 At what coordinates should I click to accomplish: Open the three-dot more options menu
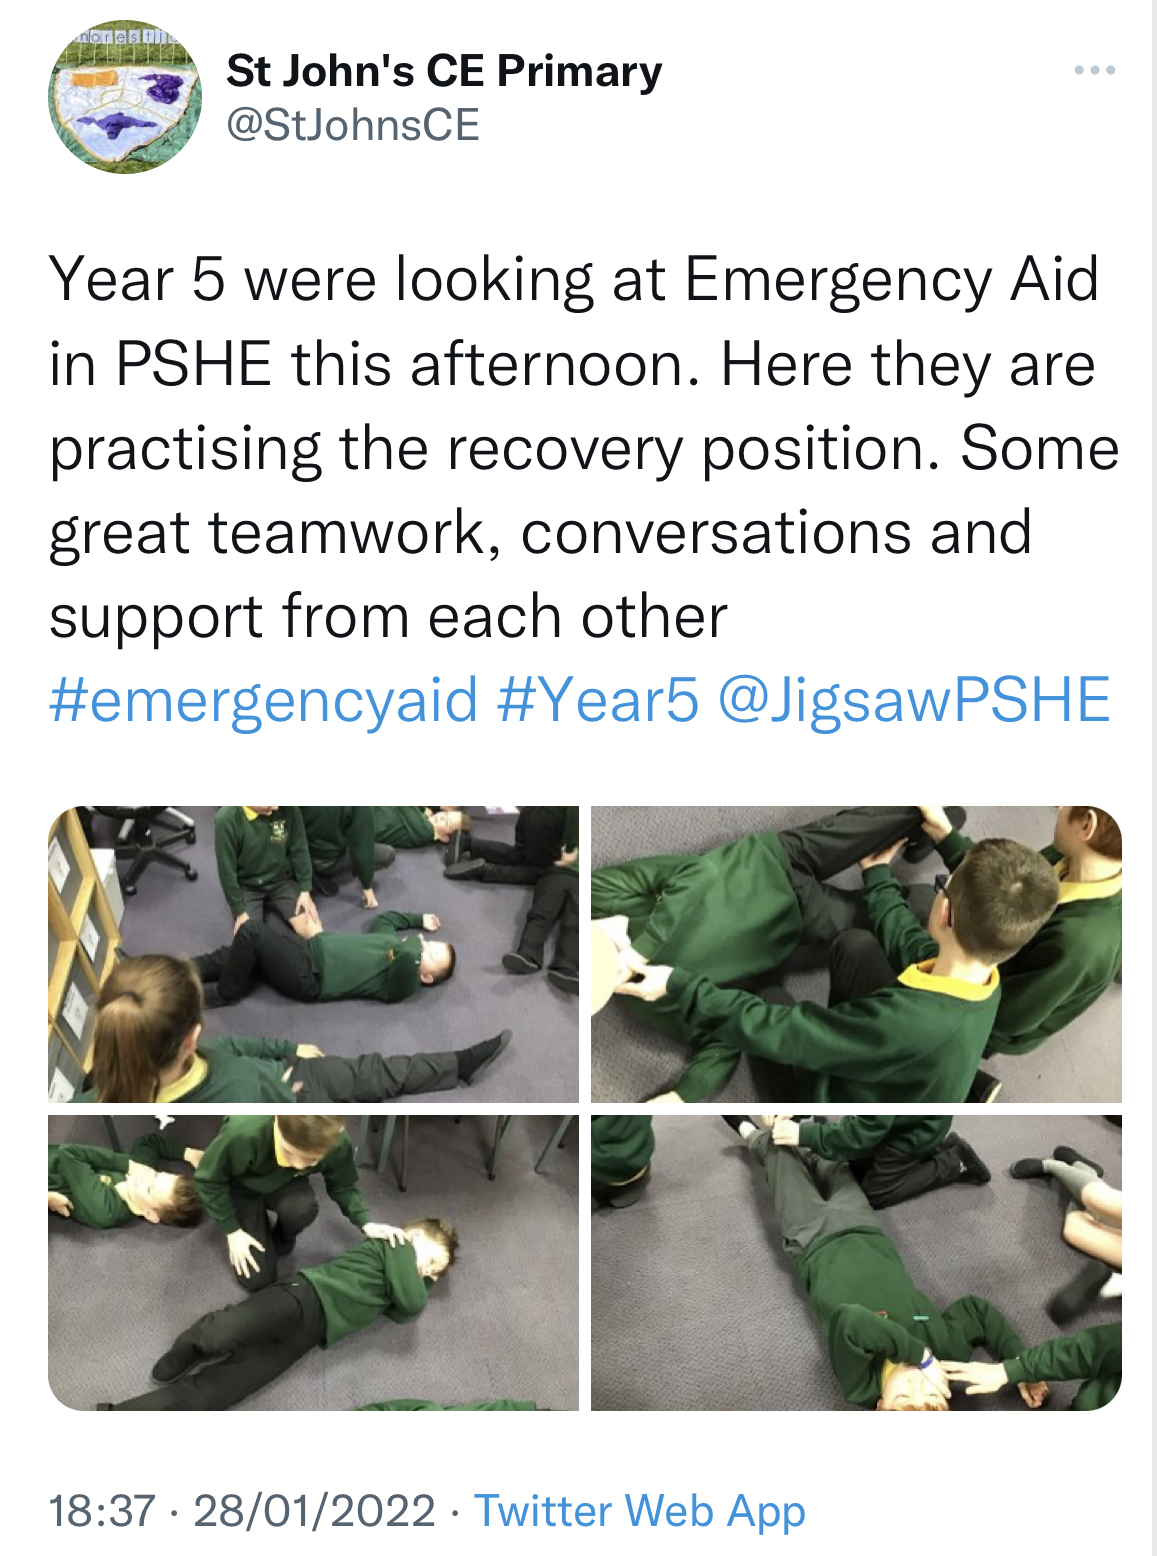pyautogui.click(x=1094, y=71)
